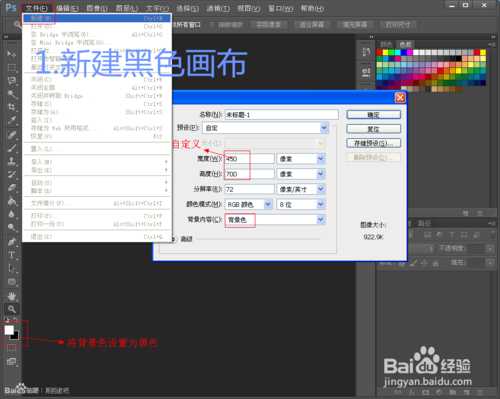Open the RGB 颜色 color mode dropdown
The height and width of the screenshot is (399, 500).
pyautogui.click(x=268, y=204)
